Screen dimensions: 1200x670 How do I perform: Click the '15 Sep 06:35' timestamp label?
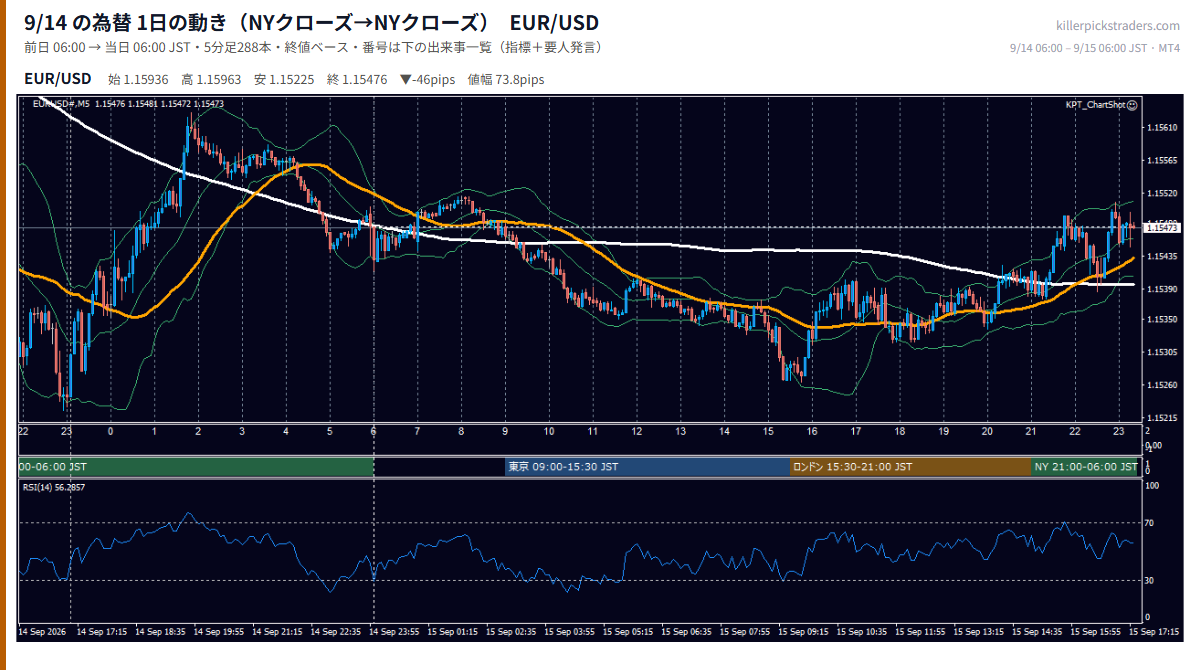pos(687,632)
